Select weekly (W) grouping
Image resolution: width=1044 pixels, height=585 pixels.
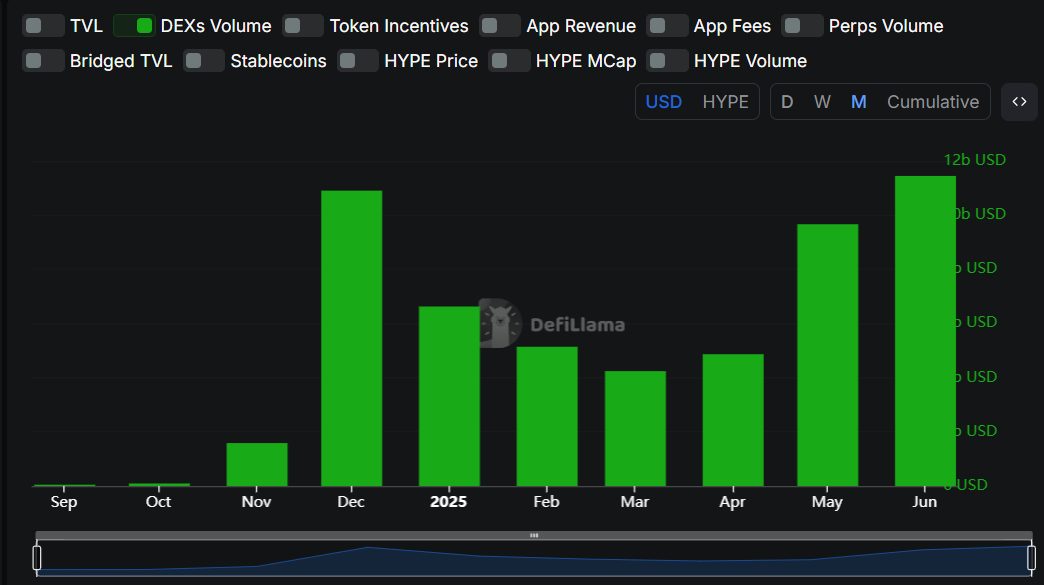coord(822,102)
